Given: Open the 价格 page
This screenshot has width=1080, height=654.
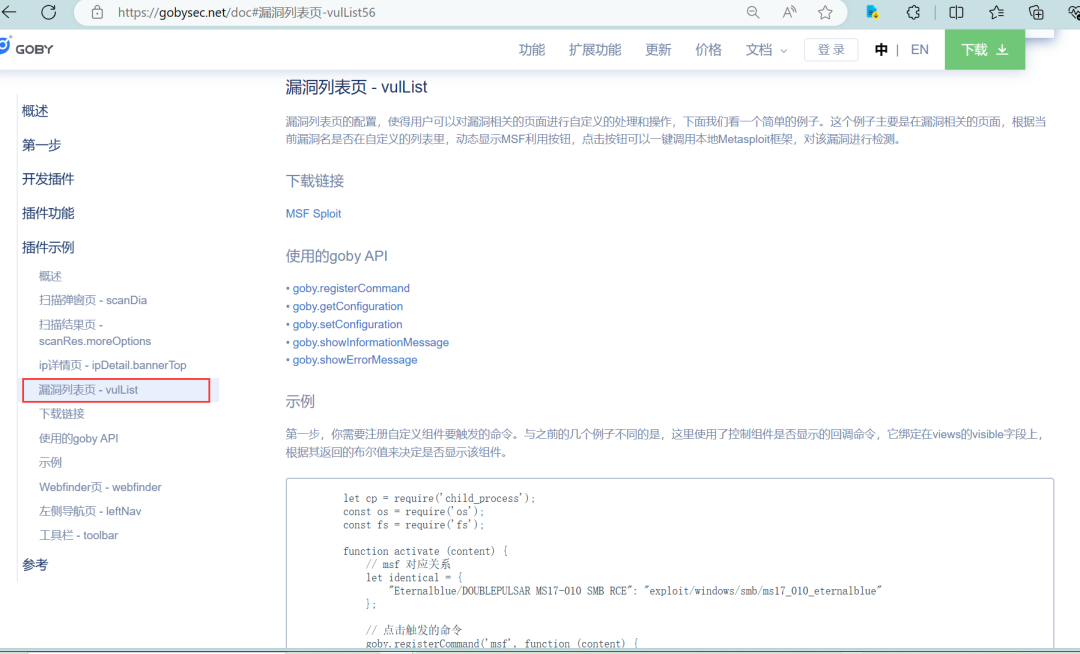Looking at the screenshot, I should [x=708, y=50].
